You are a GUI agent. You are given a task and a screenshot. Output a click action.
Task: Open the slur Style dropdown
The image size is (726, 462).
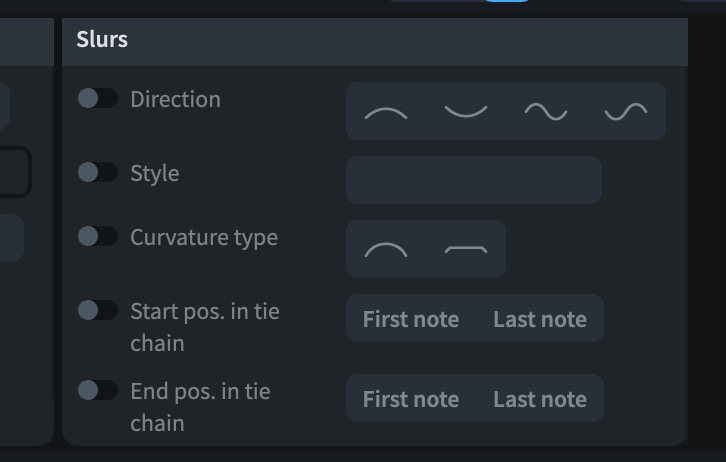[x=474, y=180]
